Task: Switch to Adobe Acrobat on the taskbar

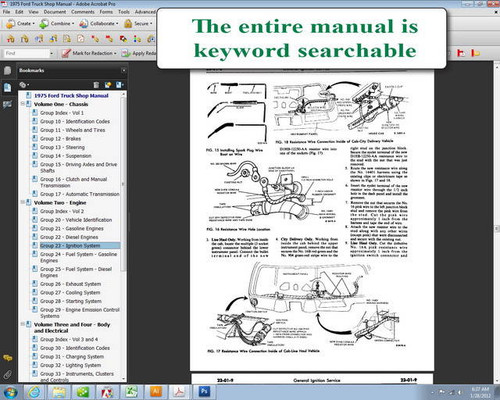Action: pos(179,392)
